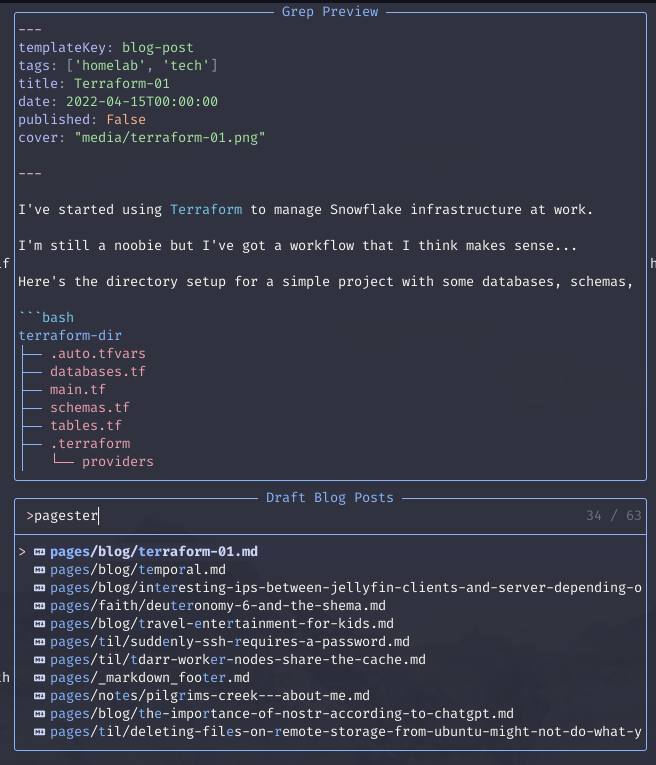Click the 34 / 63 result counter
The width and height of the screenshot is (656, 765).
[x=614, y=516]
